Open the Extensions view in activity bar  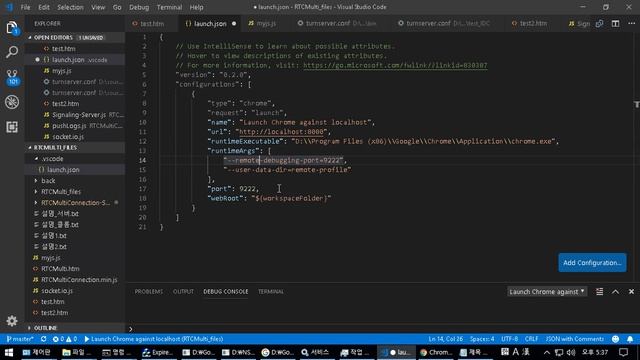(x=12, y=127)
